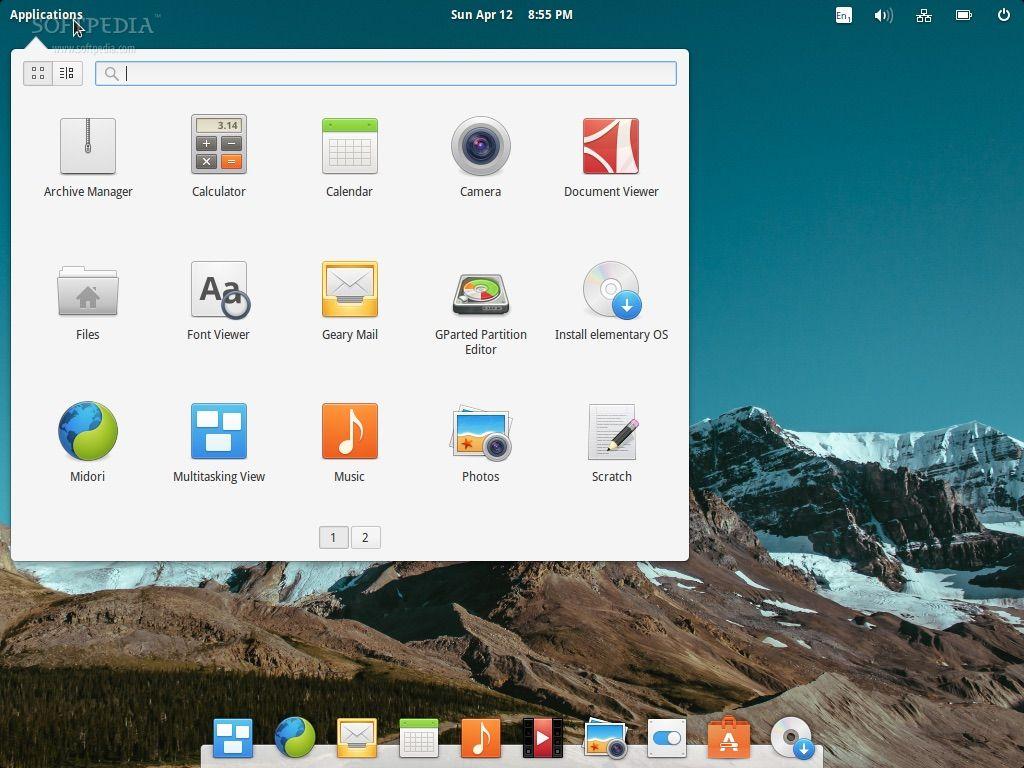The height and width of the screenshot is (768, 1024).
Task: Switch launcher to grid view
Action: coord(38,72)
